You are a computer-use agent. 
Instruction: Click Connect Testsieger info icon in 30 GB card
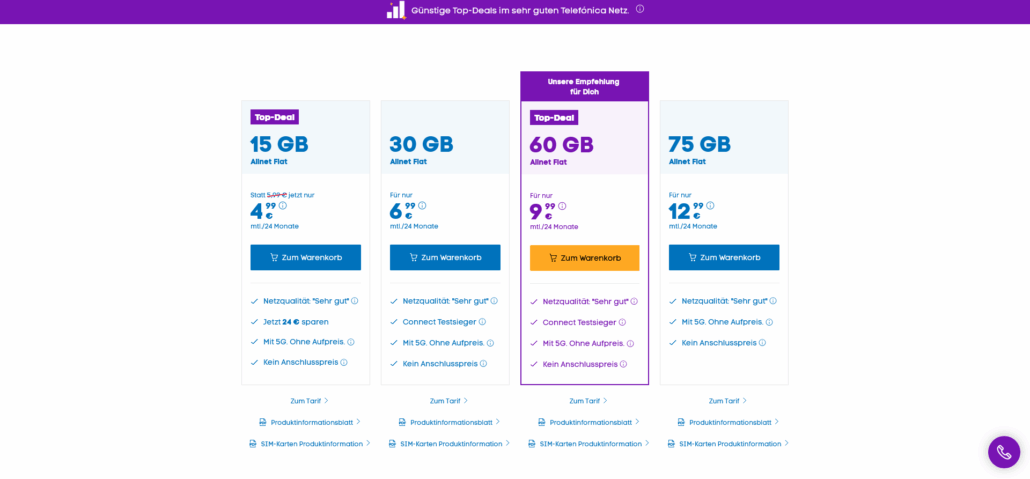point(482,322)
